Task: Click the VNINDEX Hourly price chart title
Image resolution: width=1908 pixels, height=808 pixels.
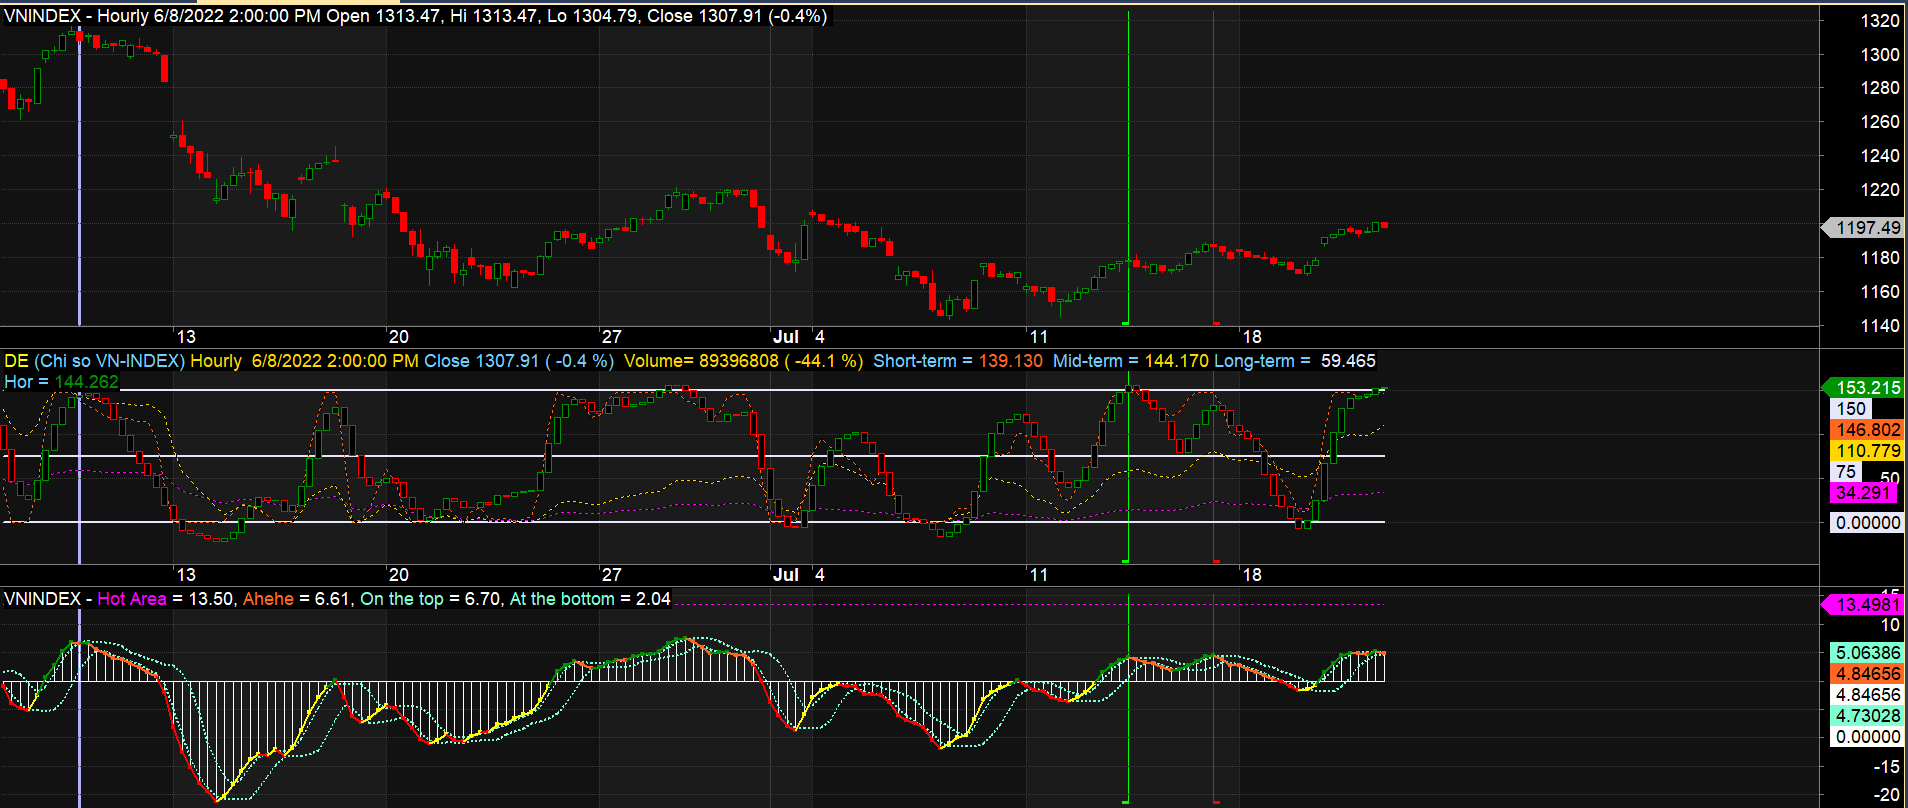Action: [415, 16]
